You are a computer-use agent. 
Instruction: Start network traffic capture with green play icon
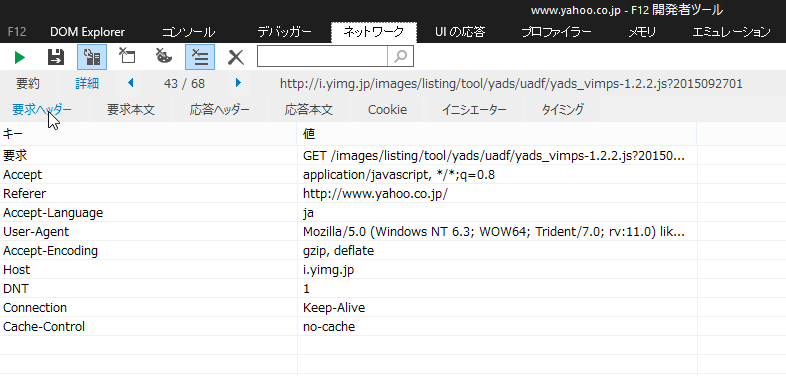click(x=20, y=57)
